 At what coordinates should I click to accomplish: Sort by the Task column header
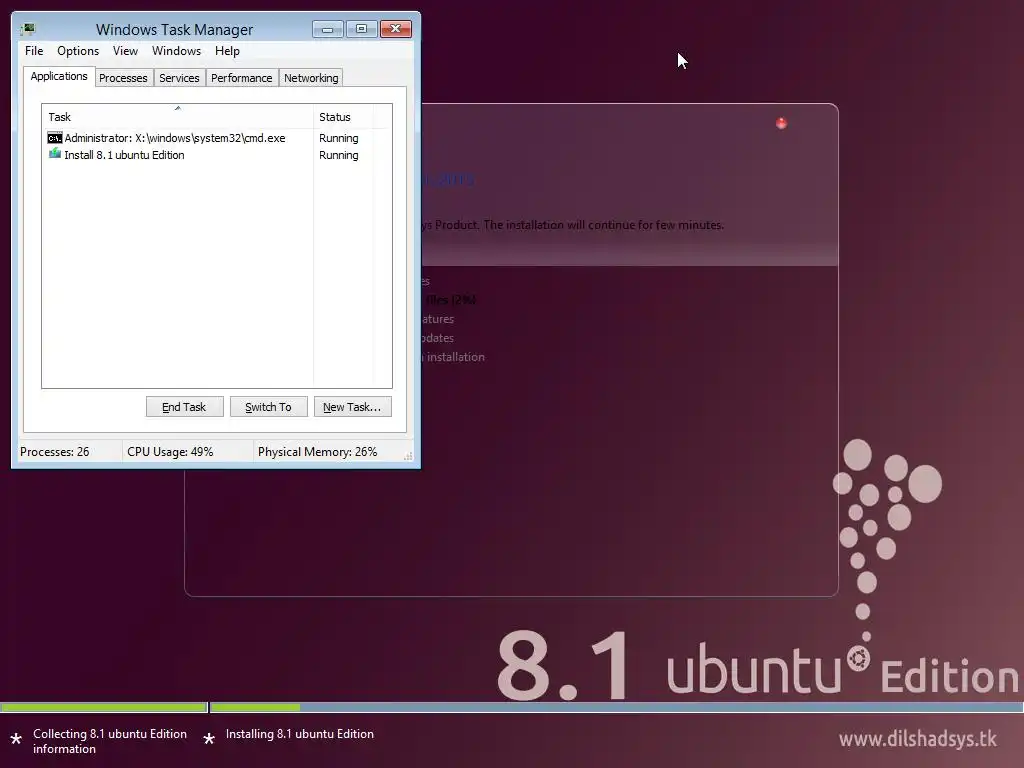(177, 116)
